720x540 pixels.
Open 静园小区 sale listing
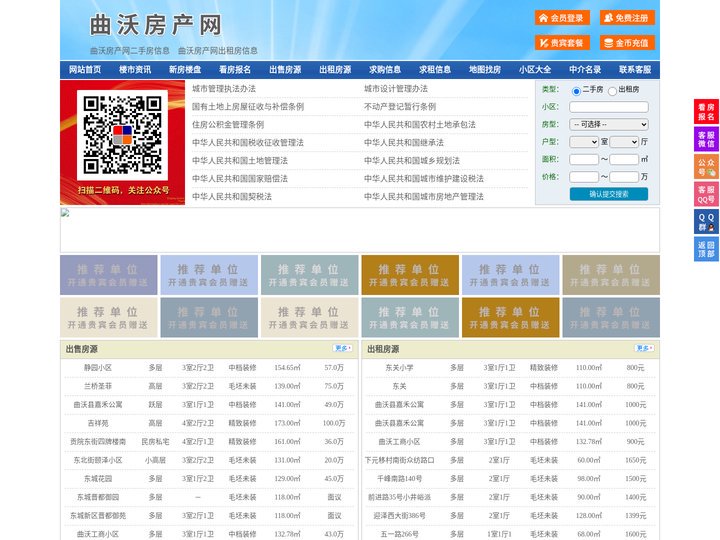[x=98, y=368]
